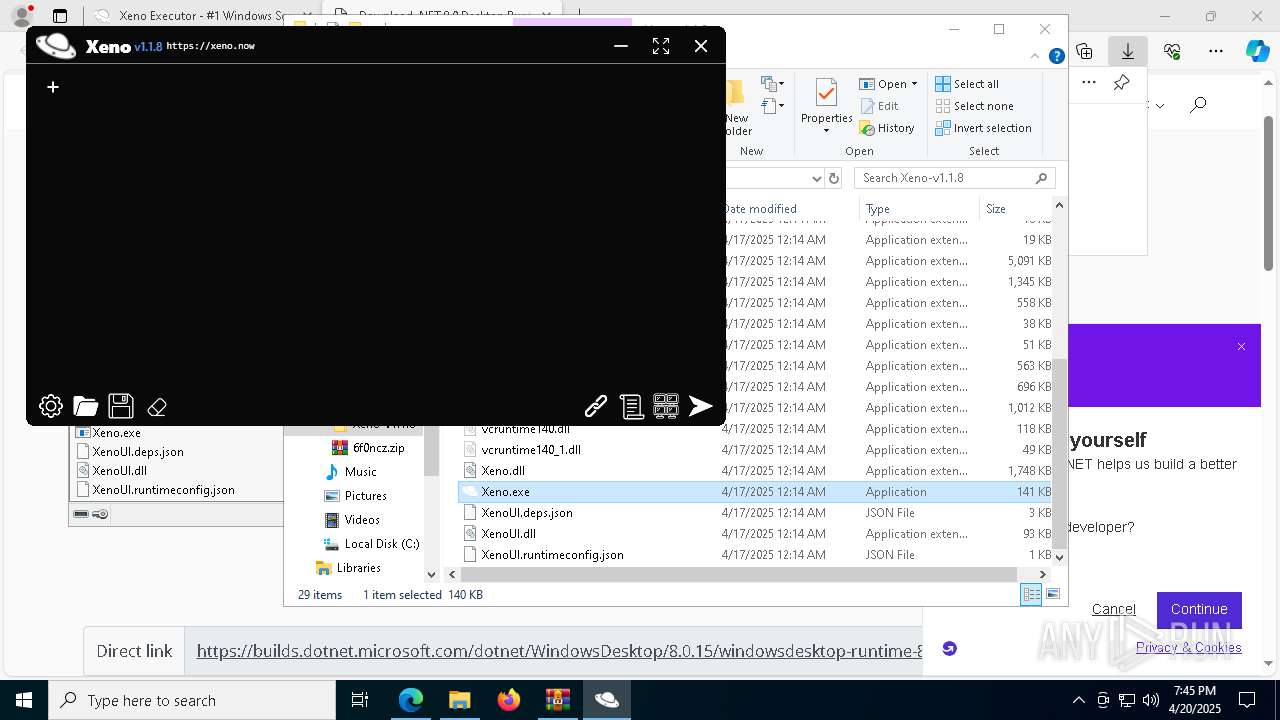Open file History in Explorer ribbon
Image resolution: width=1280 pixels, height=720 pixels.
click(x=887, y=128)
